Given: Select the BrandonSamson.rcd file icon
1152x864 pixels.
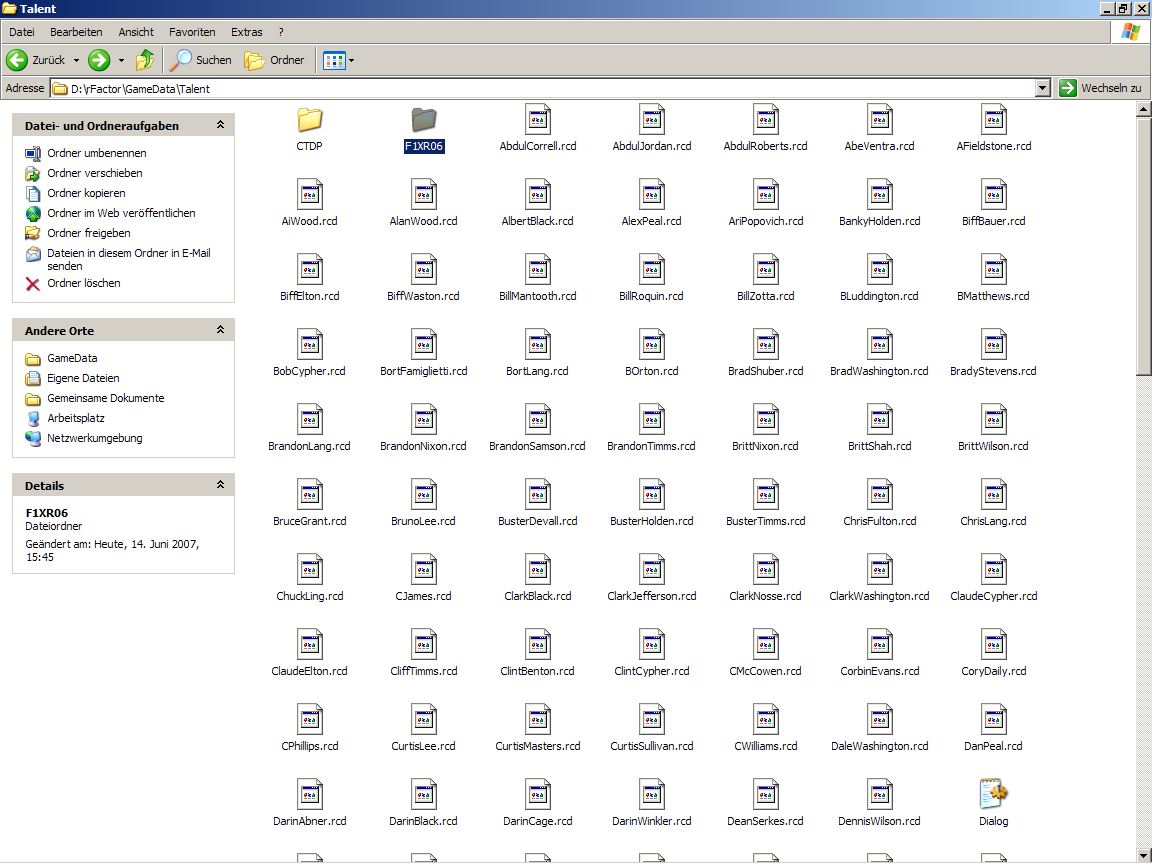Looking at the screenshot, I should click(x=538, y=419).
